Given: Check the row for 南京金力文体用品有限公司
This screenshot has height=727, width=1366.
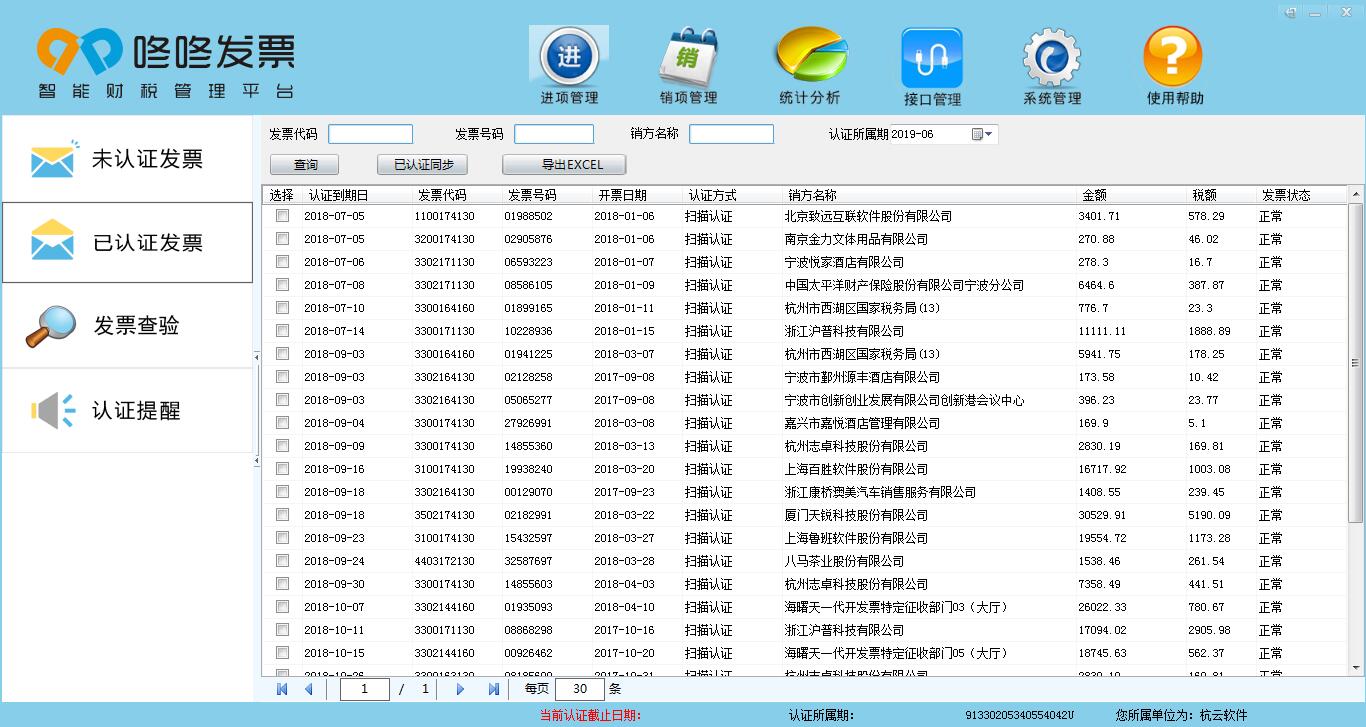Looking at the screenshot, I should [283, 238].
